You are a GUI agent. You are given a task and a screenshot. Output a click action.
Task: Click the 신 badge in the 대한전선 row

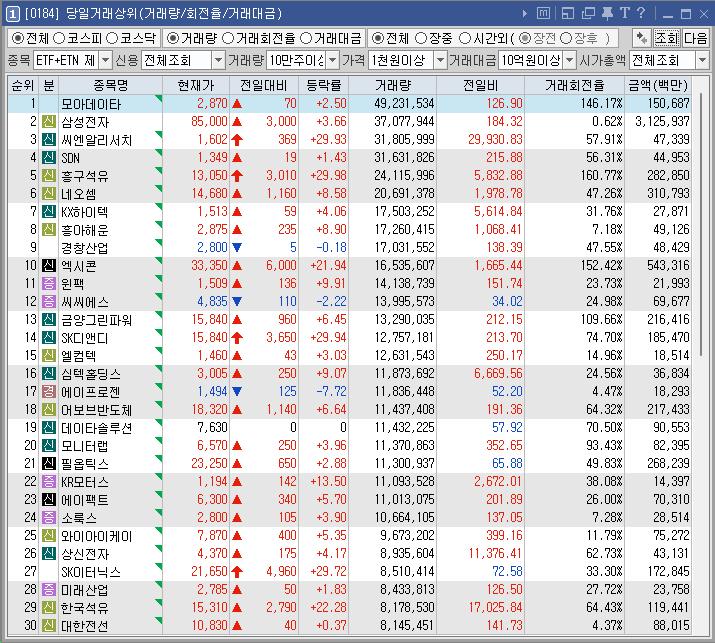(x=49, y=625)
